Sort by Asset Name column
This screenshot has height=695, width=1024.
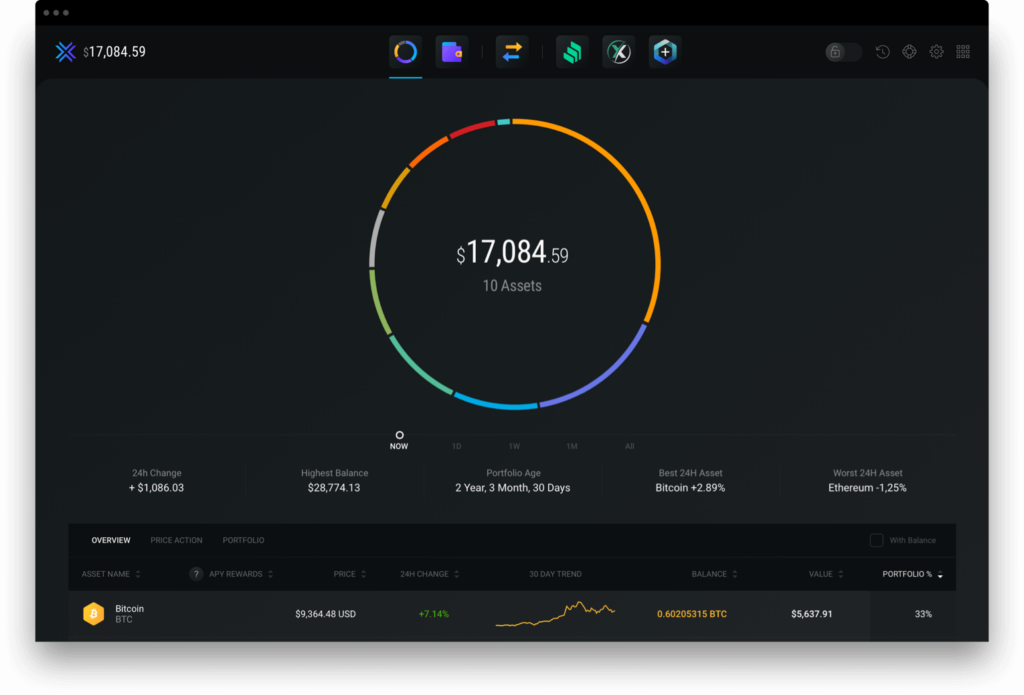[x=111, y=574]
